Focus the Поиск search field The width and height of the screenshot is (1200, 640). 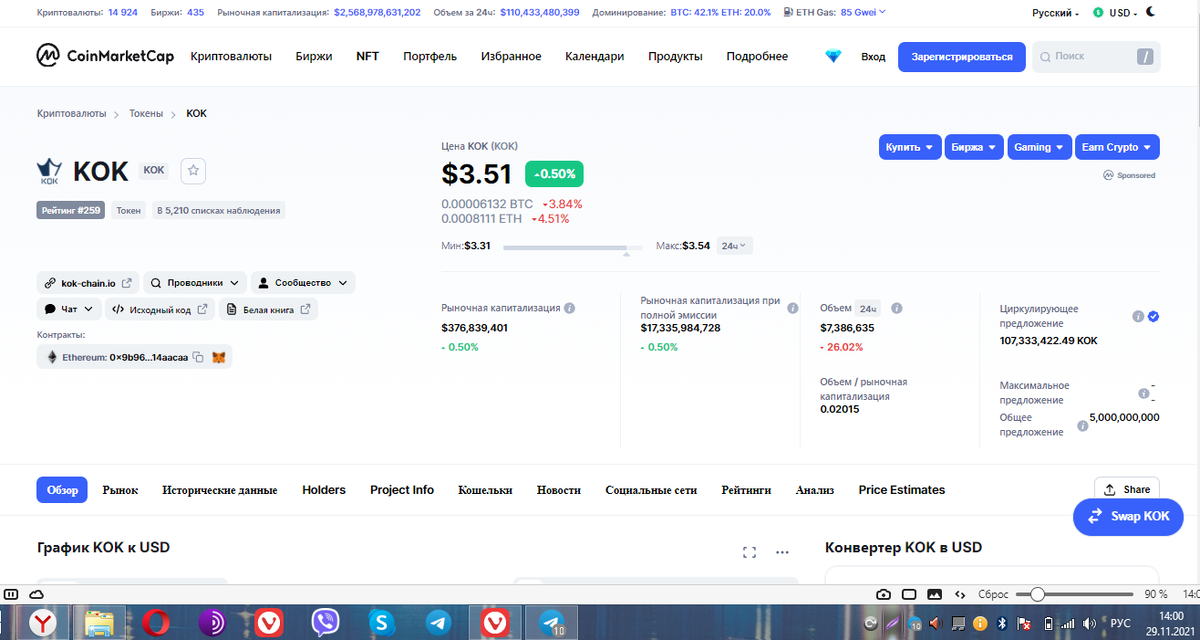click(1096, 57)
